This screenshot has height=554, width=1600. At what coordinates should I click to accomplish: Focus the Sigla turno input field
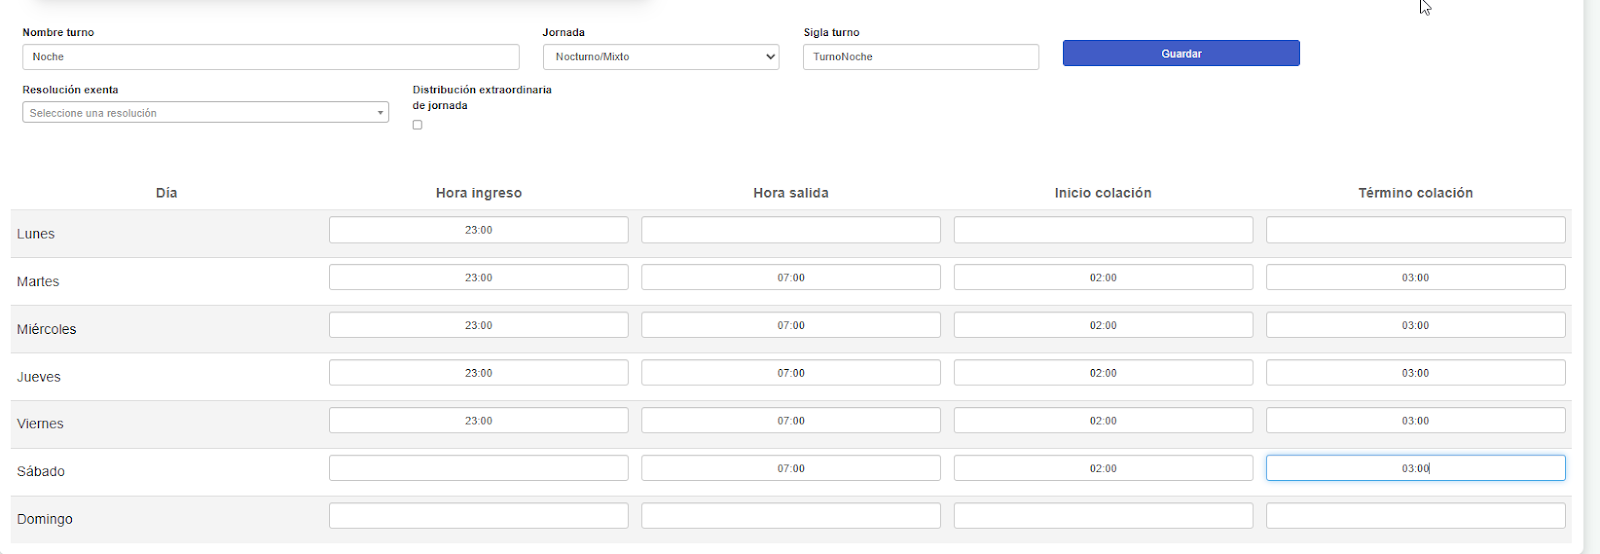[920, 57]
